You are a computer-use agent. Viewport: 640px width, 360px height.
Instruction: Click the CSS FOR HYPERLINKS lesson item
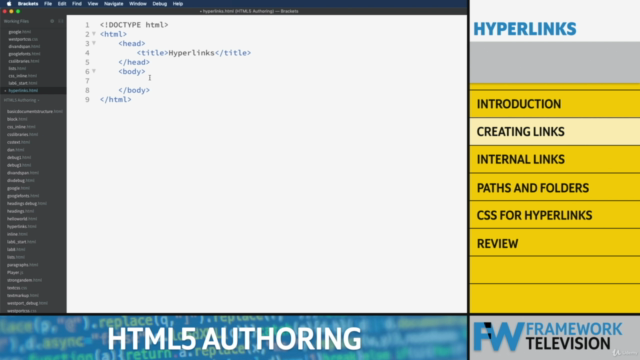[555, 215]
